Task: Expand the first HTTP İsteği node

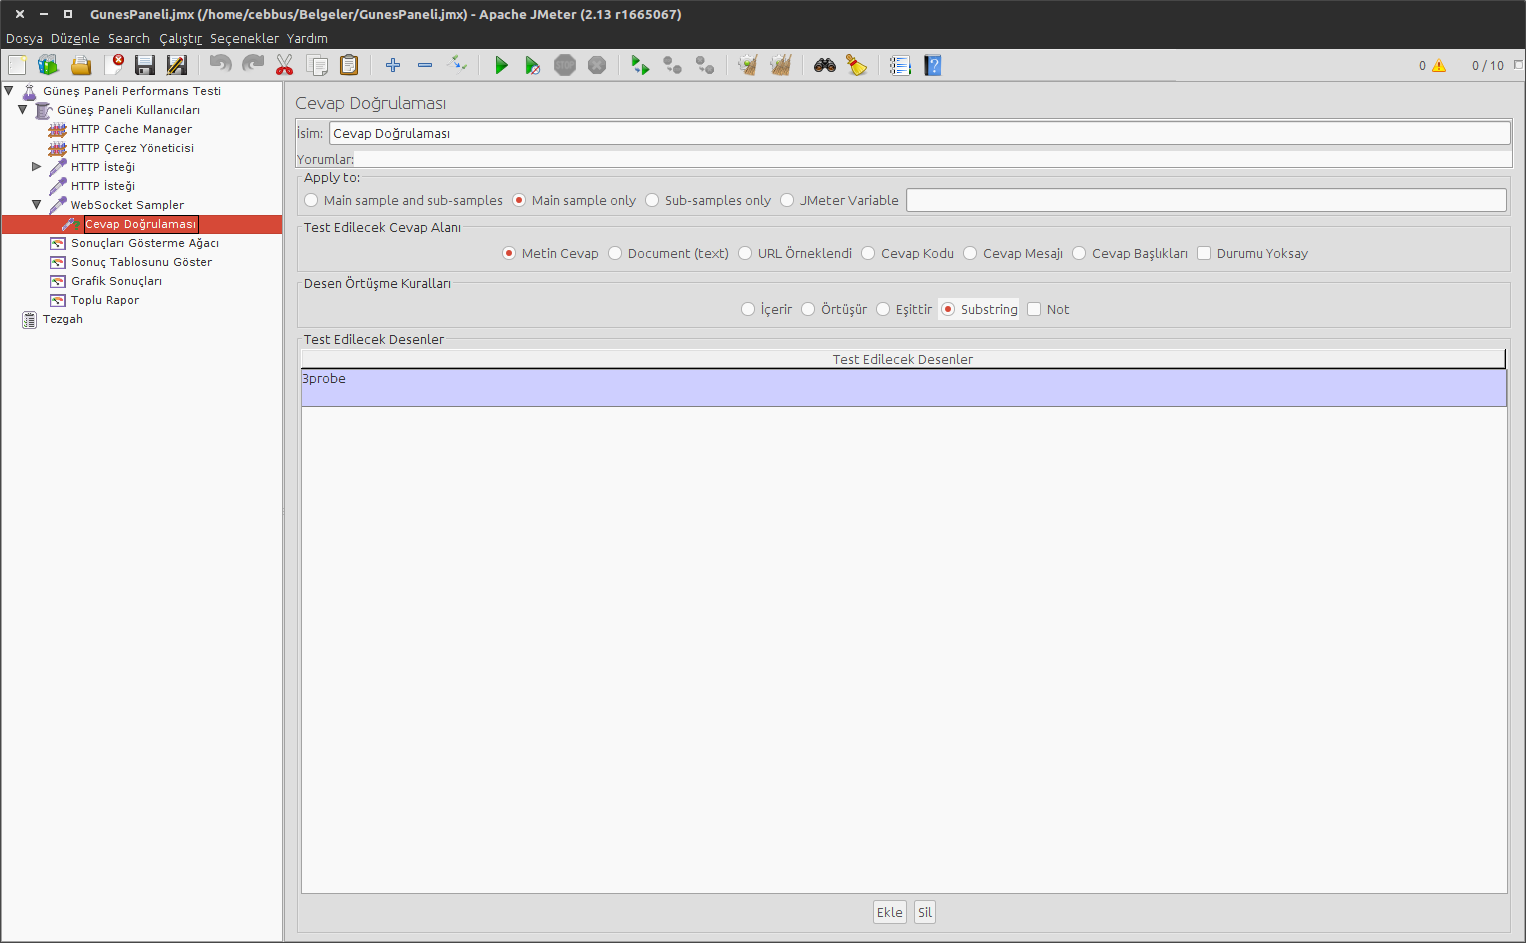Action: 37,167
